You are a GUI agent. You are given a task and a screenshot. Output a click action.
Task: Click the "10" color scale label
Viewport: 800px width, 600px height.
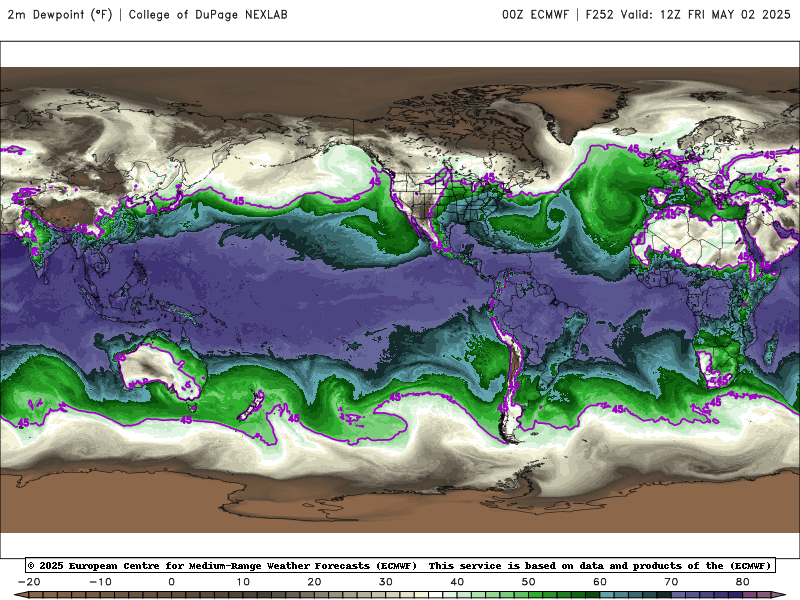pos(243,582)
